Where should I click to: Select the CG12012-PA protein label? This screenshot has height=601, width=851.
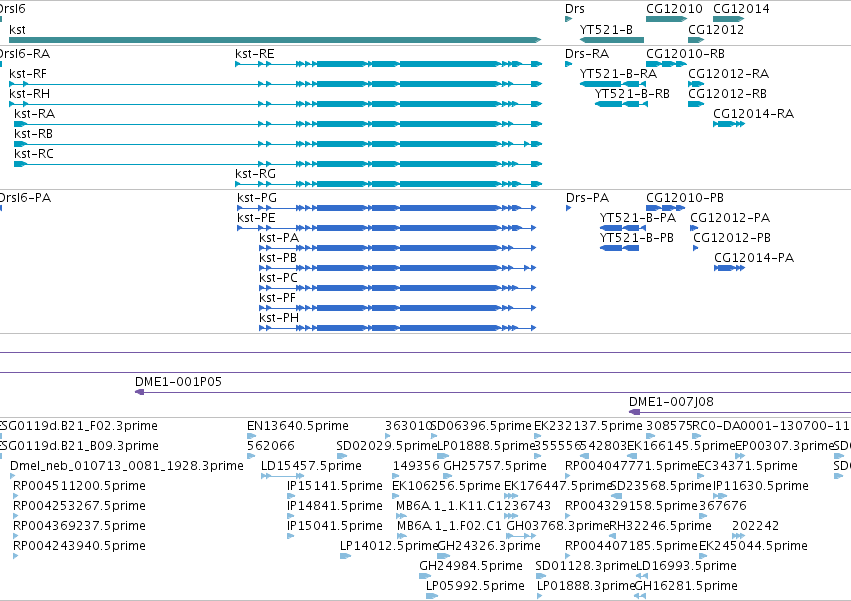(x=730, y=218)
